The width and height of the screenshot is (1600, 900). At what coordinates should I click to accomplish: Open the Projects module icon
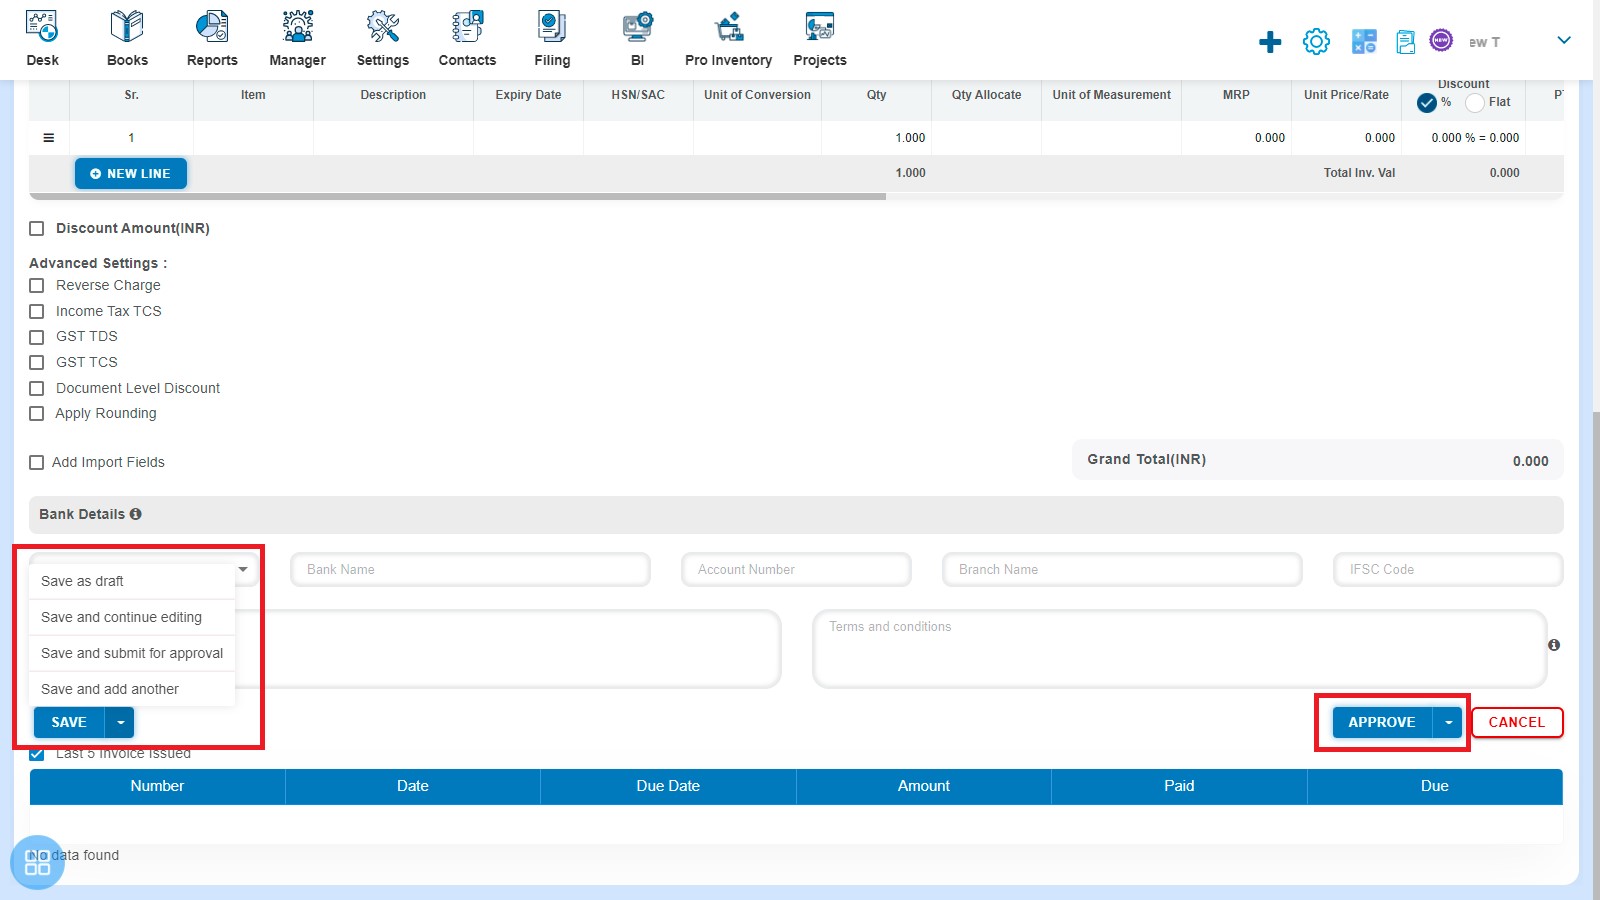[x=820, y=26]
